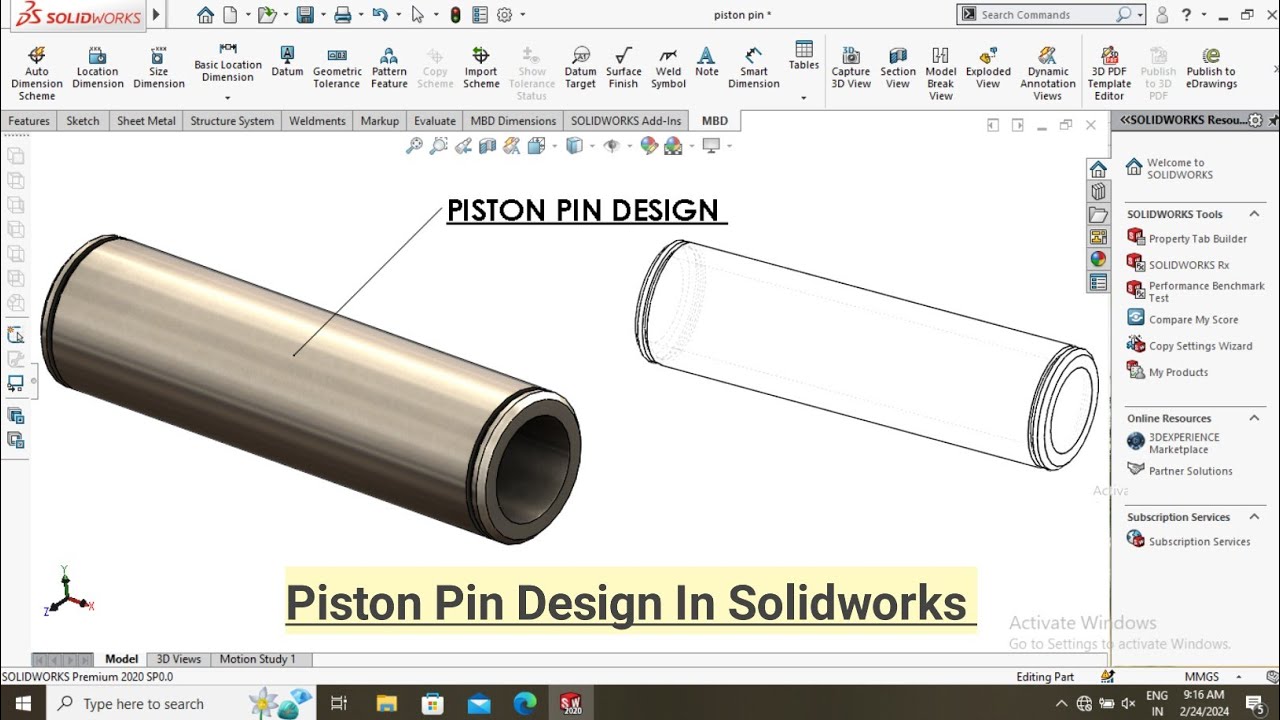Screen dimensions: 1280x720
Task: Click Capture 3D View
Action: click(851, 67)
